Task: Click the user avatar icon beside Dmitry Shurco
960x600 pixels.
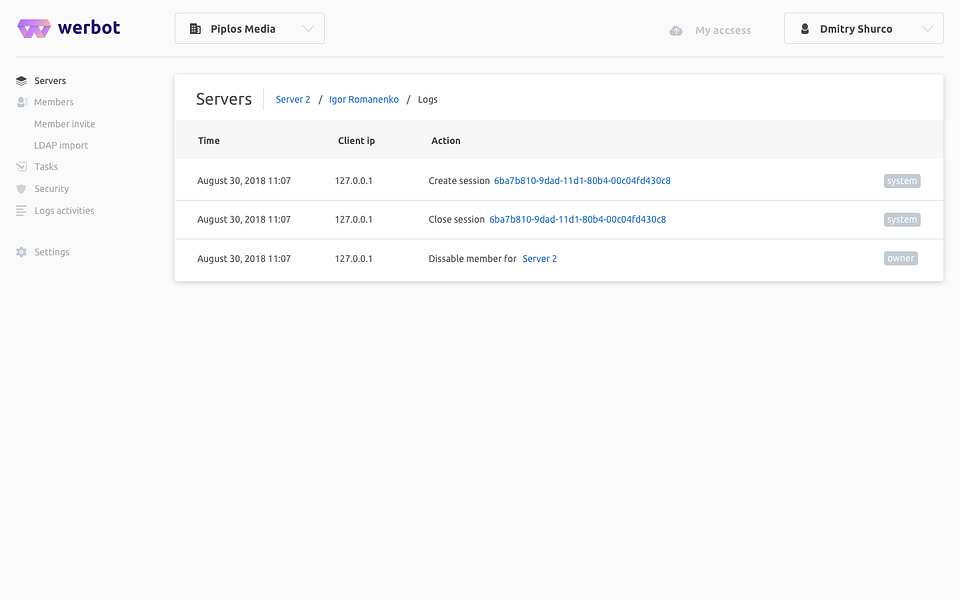Action: point(804,29)
